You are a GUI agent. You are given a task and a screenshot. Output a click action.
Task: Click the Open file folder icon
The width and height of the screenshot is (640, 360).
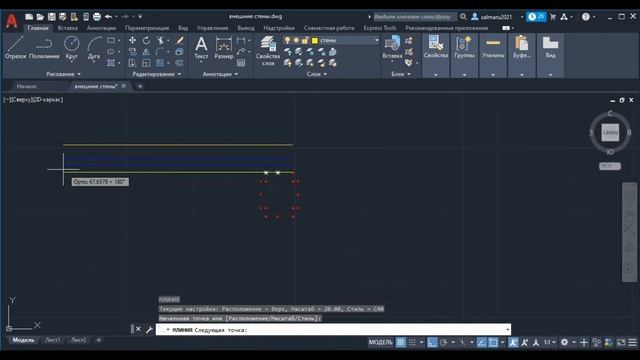[40, 17]
